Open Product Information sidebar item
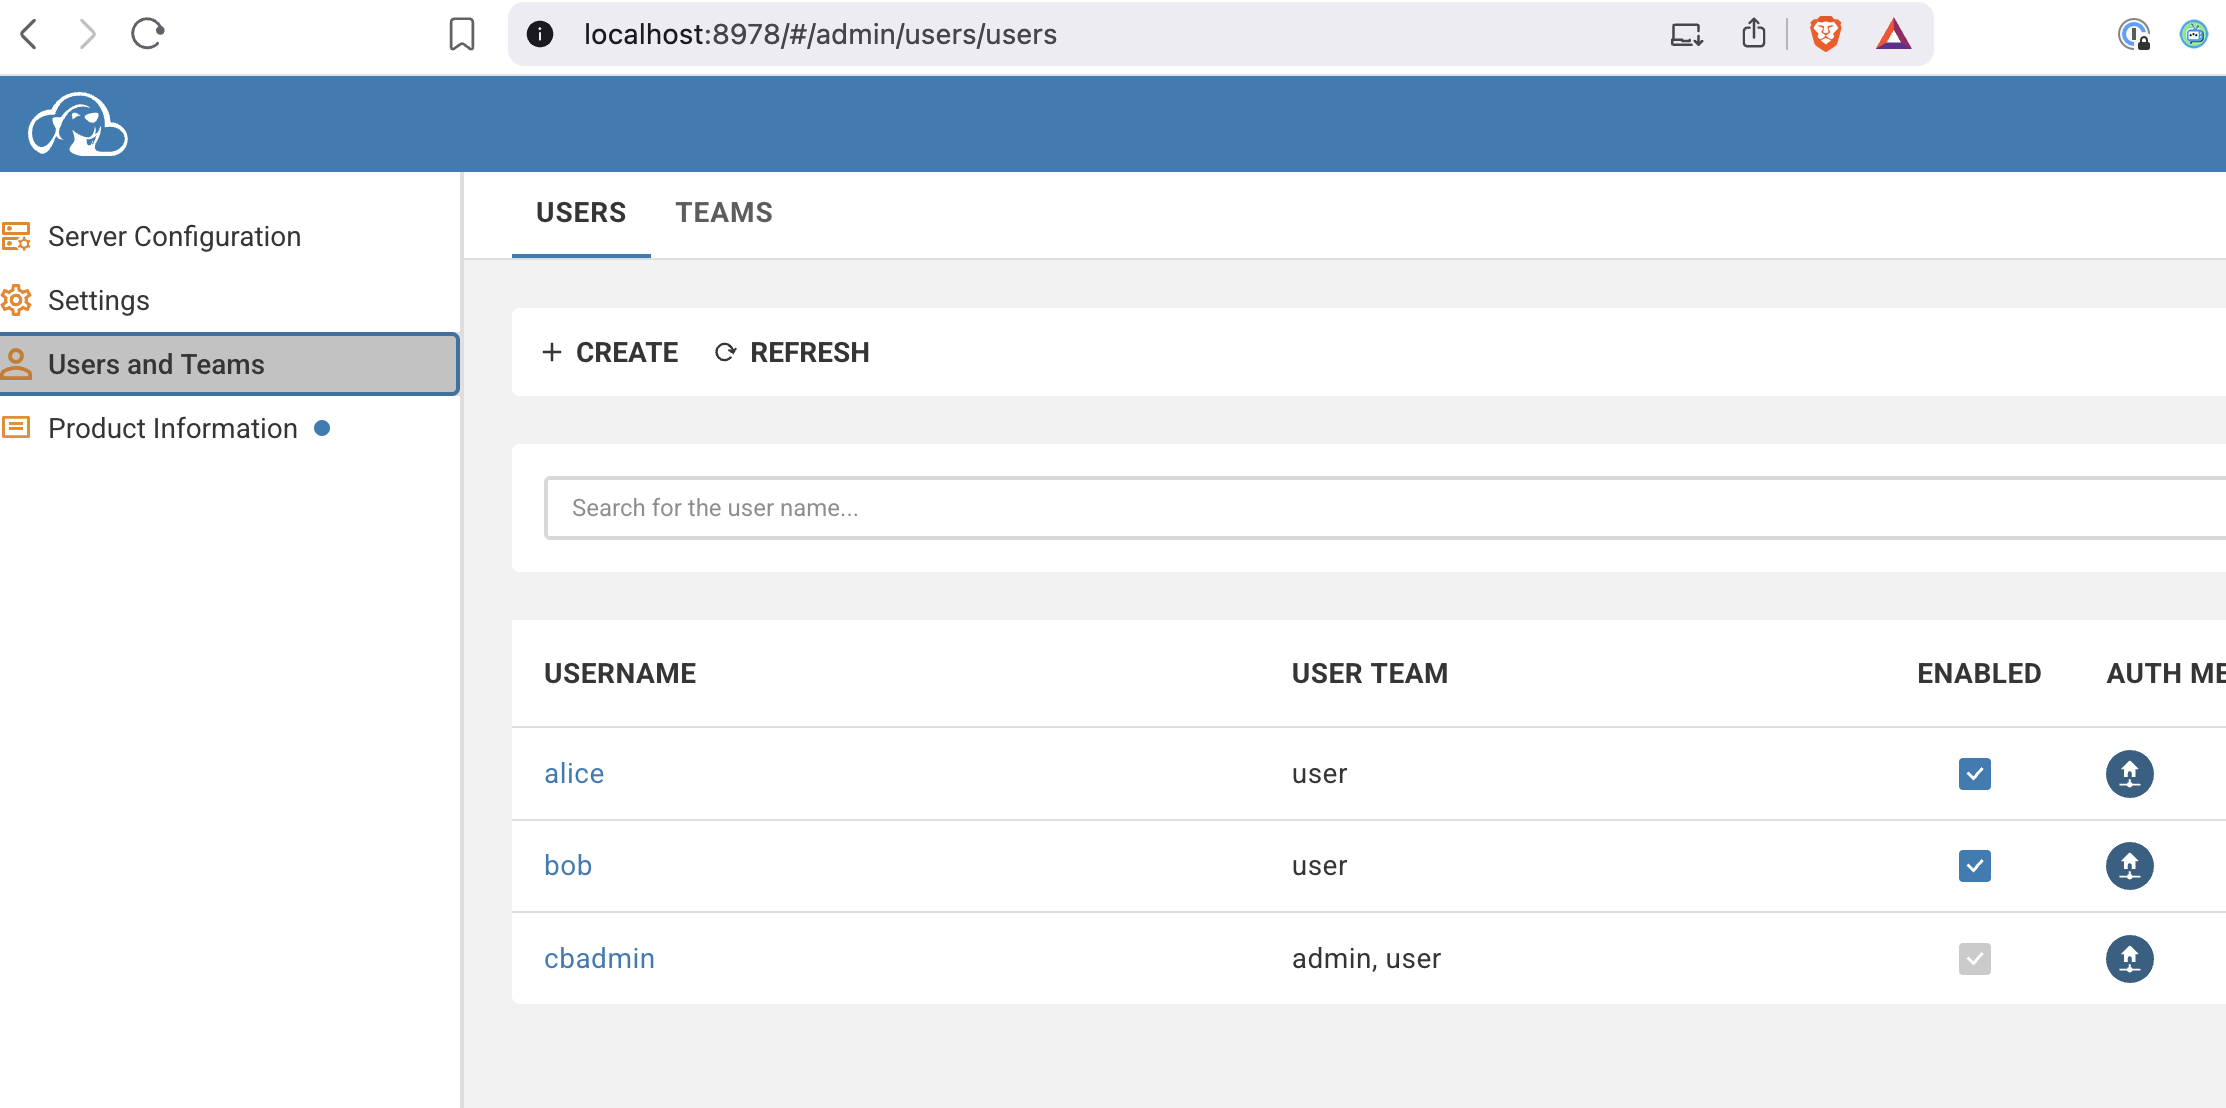This screenshot has width=2226, height=1108. 172,429
